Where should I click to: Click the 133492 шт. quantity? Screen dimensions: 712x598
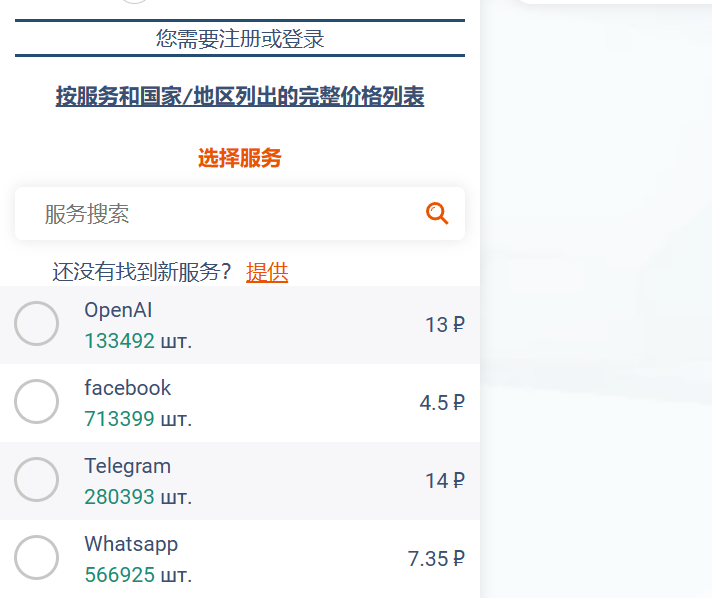point(138,341)
